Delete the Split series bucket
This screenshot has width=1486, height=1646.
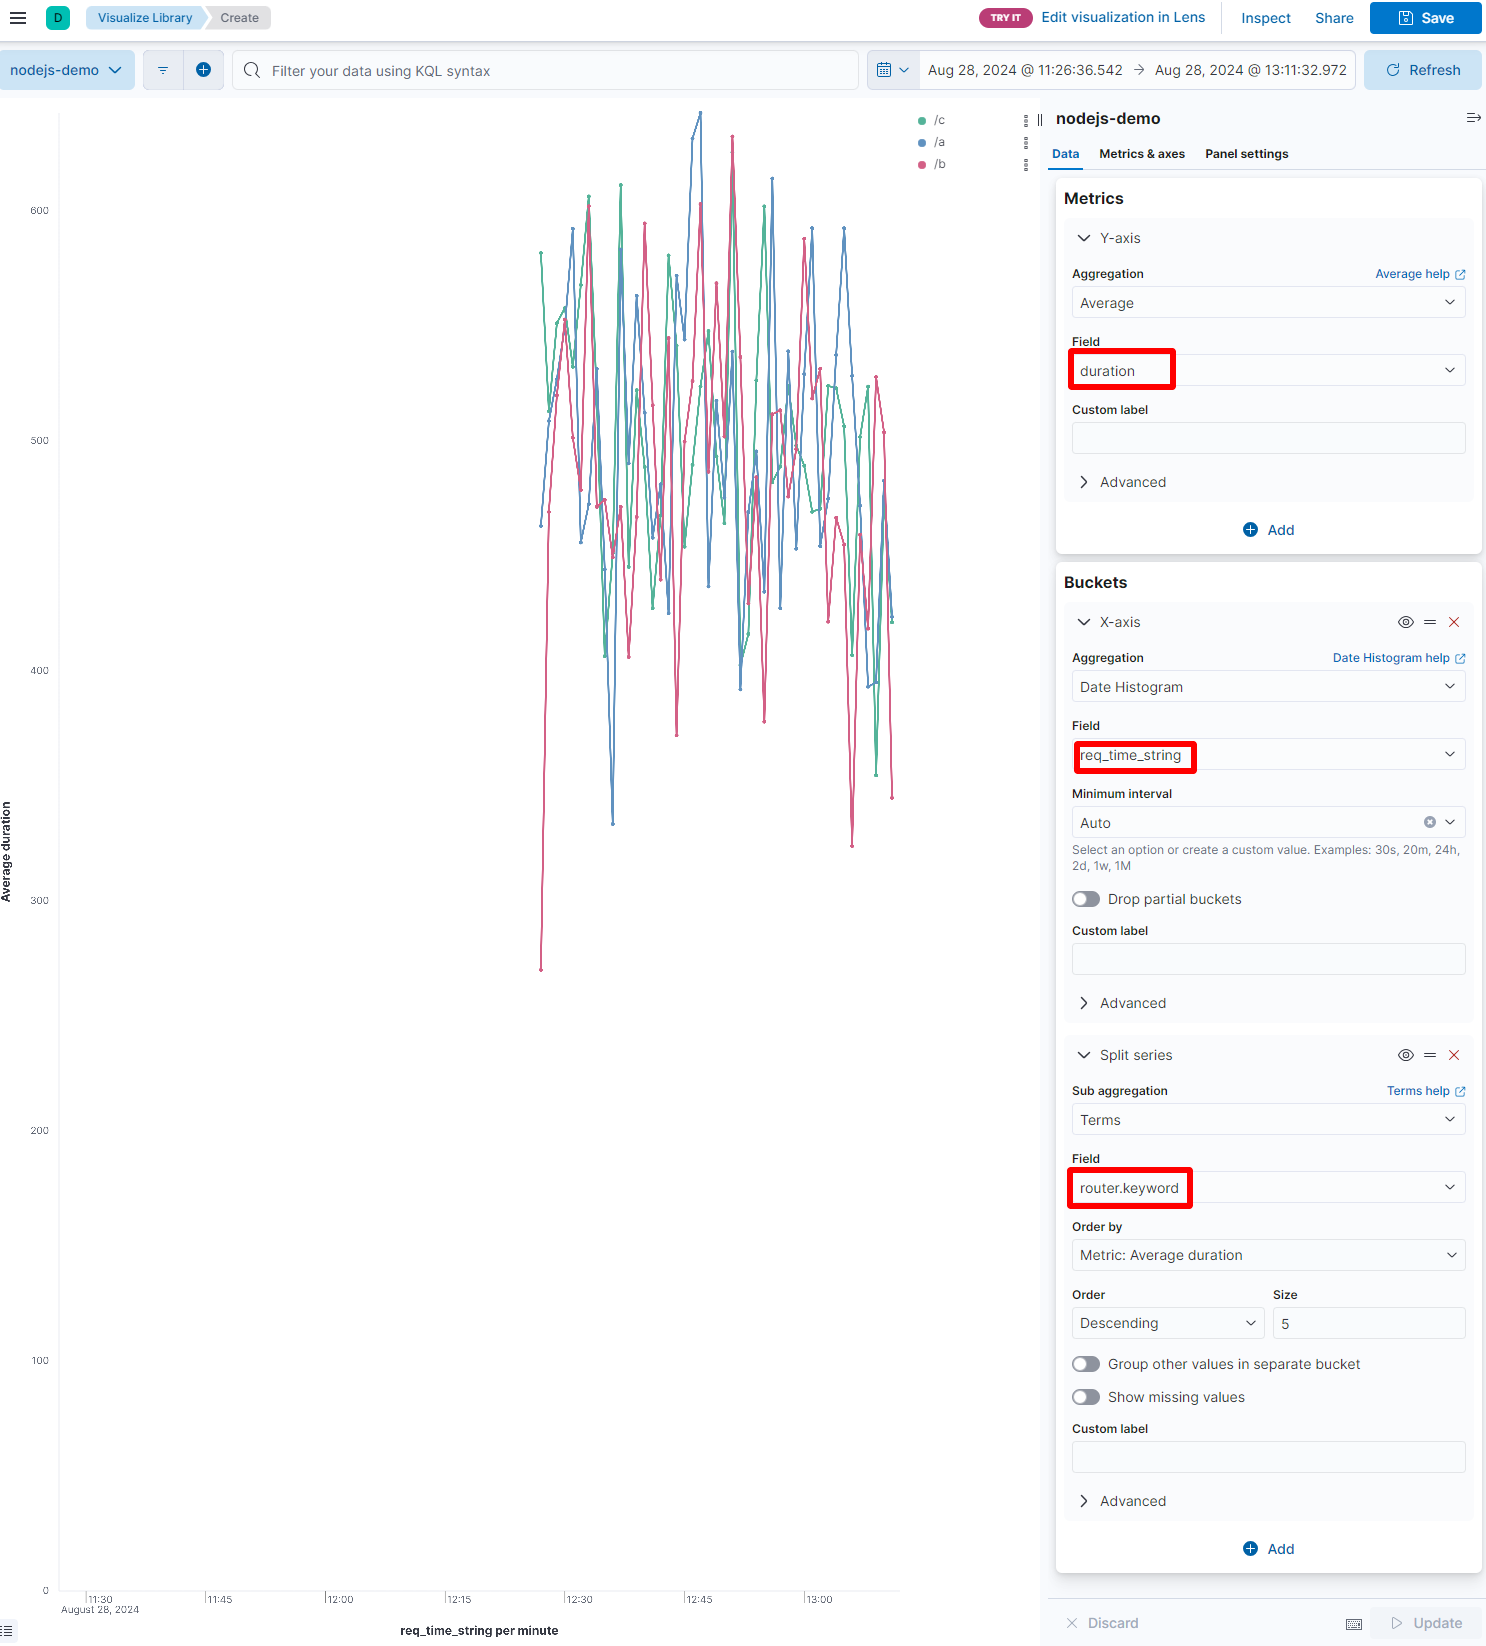[1454, 1055]
